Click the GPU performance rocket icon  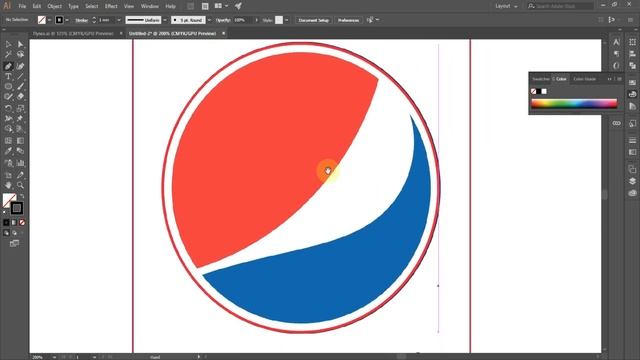click(238, 6)
